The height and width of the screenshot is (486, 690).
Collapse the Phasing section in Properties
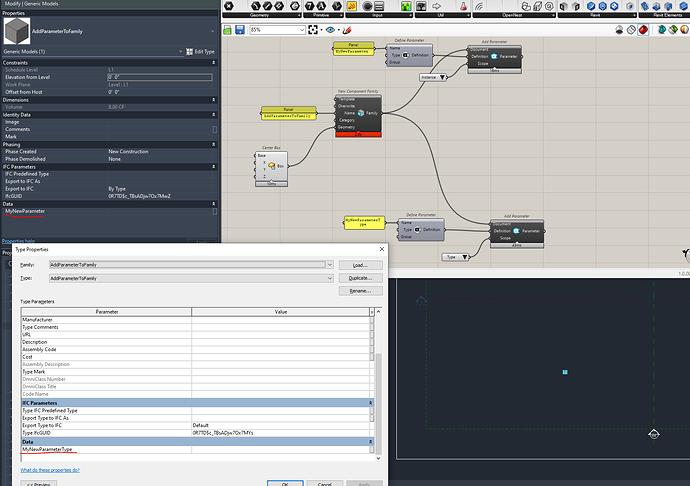[214, 144]
